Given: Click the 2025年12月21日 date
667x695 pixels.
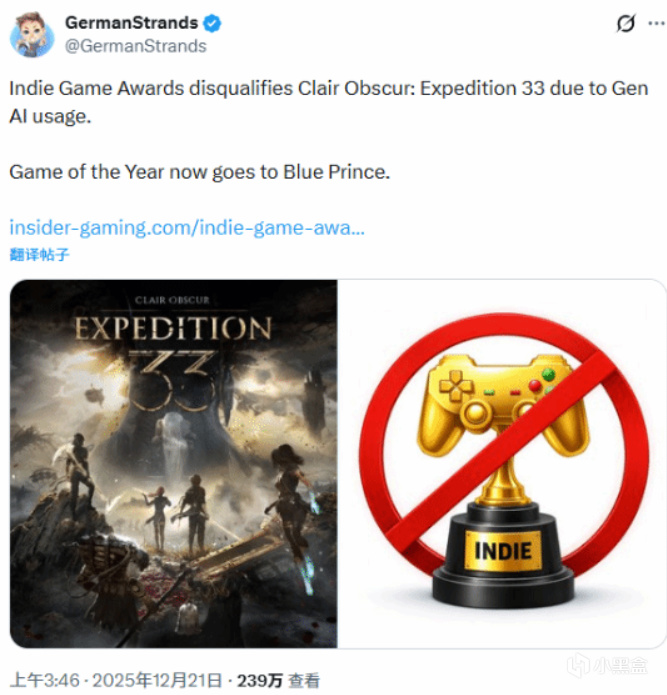Looking at the screenshot, I should point(157,680).
